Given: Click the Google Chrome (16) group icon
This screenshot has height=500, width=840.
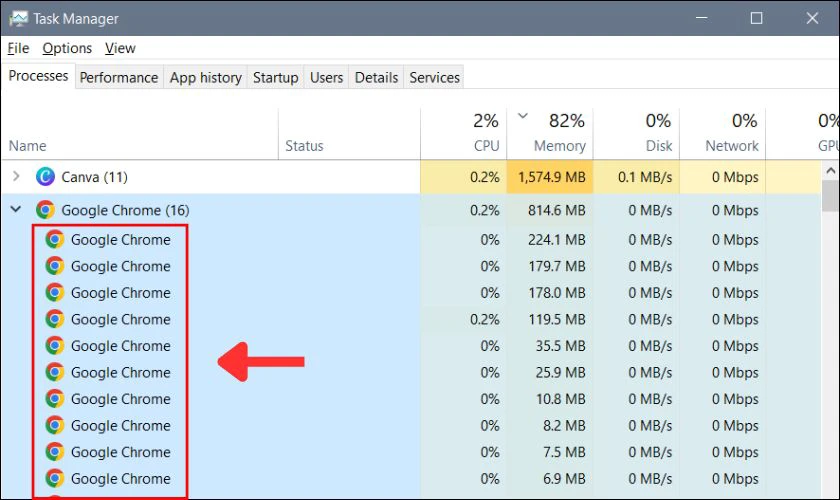Looking at the screenshot, I should pyautogui.click(x=46, y=210).
